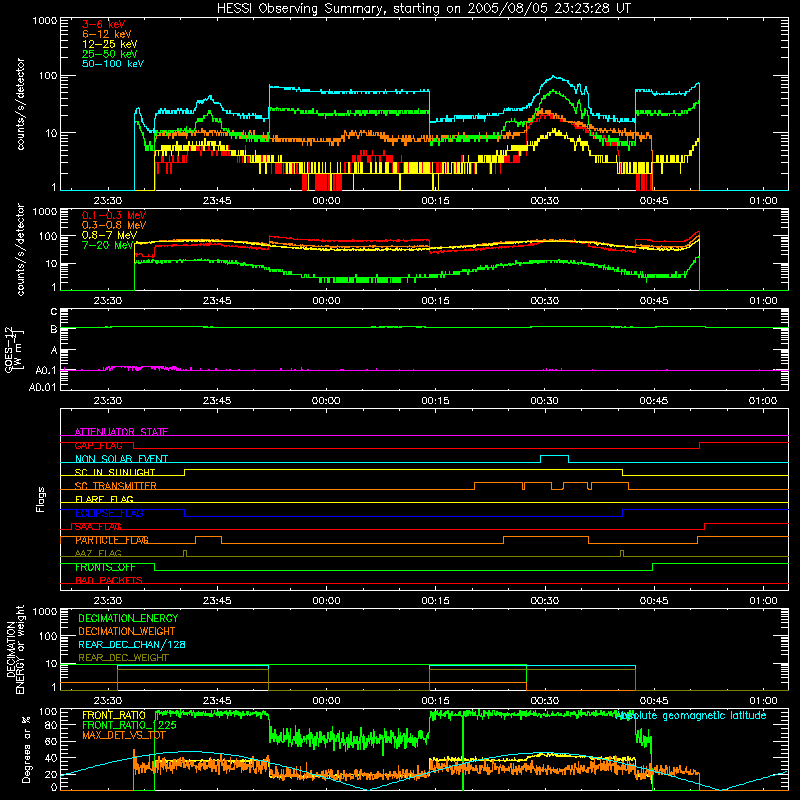This screenshot has height=800, width=800.
Task: Click the REAR_DEC_WEIGHT legend label
Action: 123,658
